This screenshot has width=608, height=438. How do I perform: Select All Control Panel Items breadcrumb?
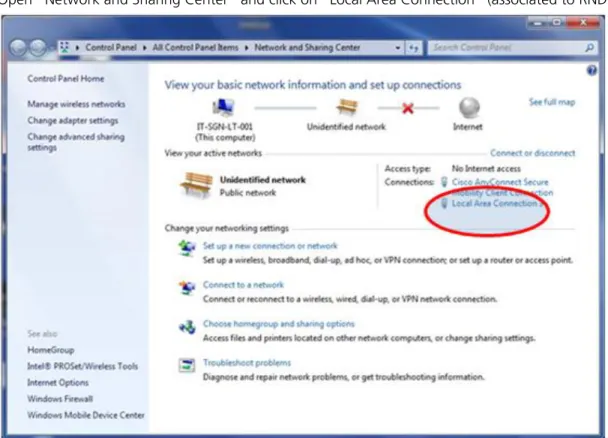(195, 47)
